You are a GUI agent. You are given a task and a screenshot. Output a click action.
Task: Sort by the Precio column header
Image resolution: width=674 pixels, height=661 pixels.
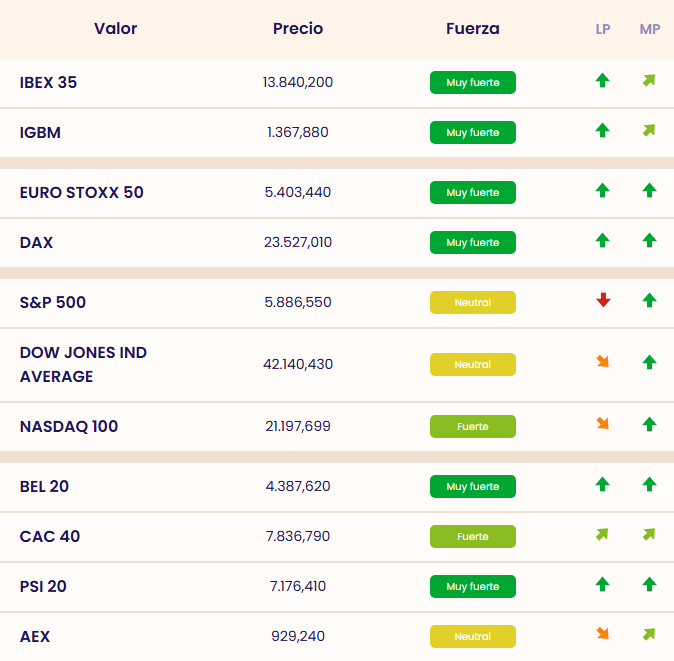coord(298,29)
